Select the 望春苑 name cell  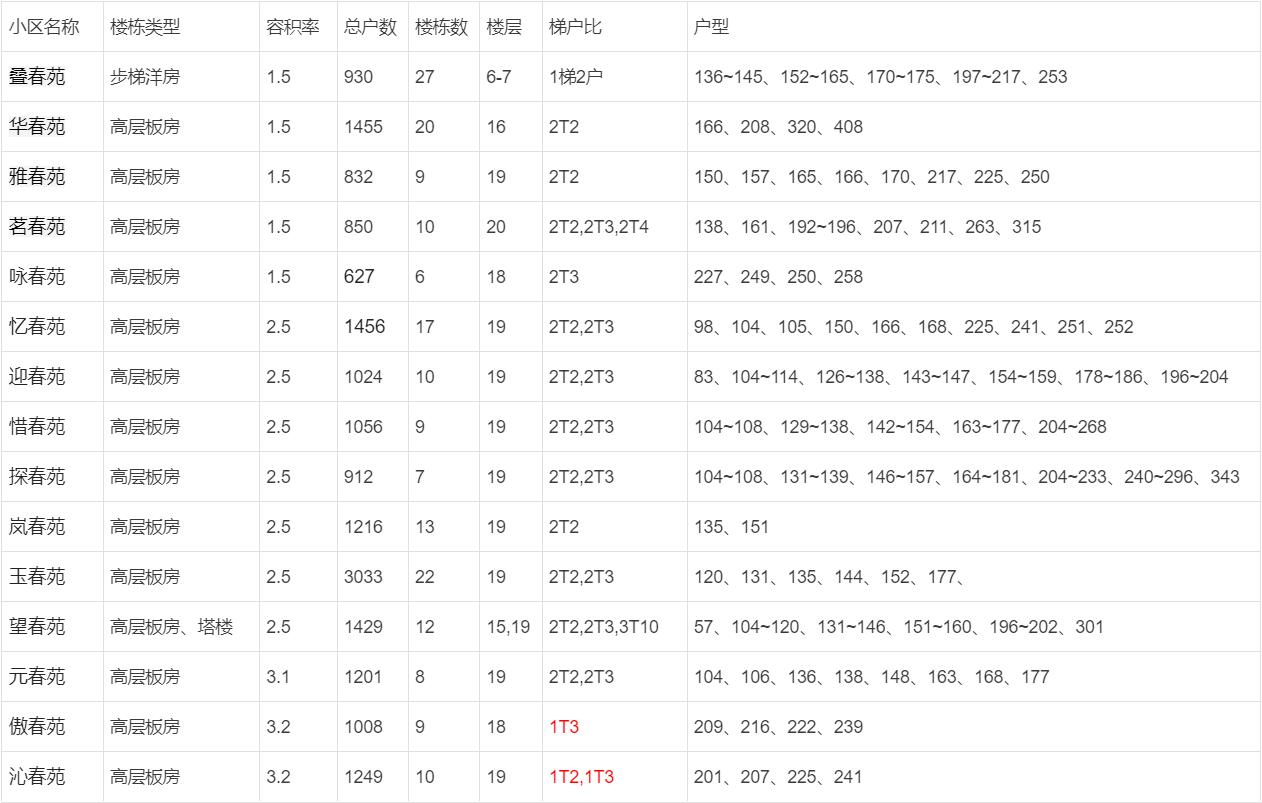(x=37, y=627)
